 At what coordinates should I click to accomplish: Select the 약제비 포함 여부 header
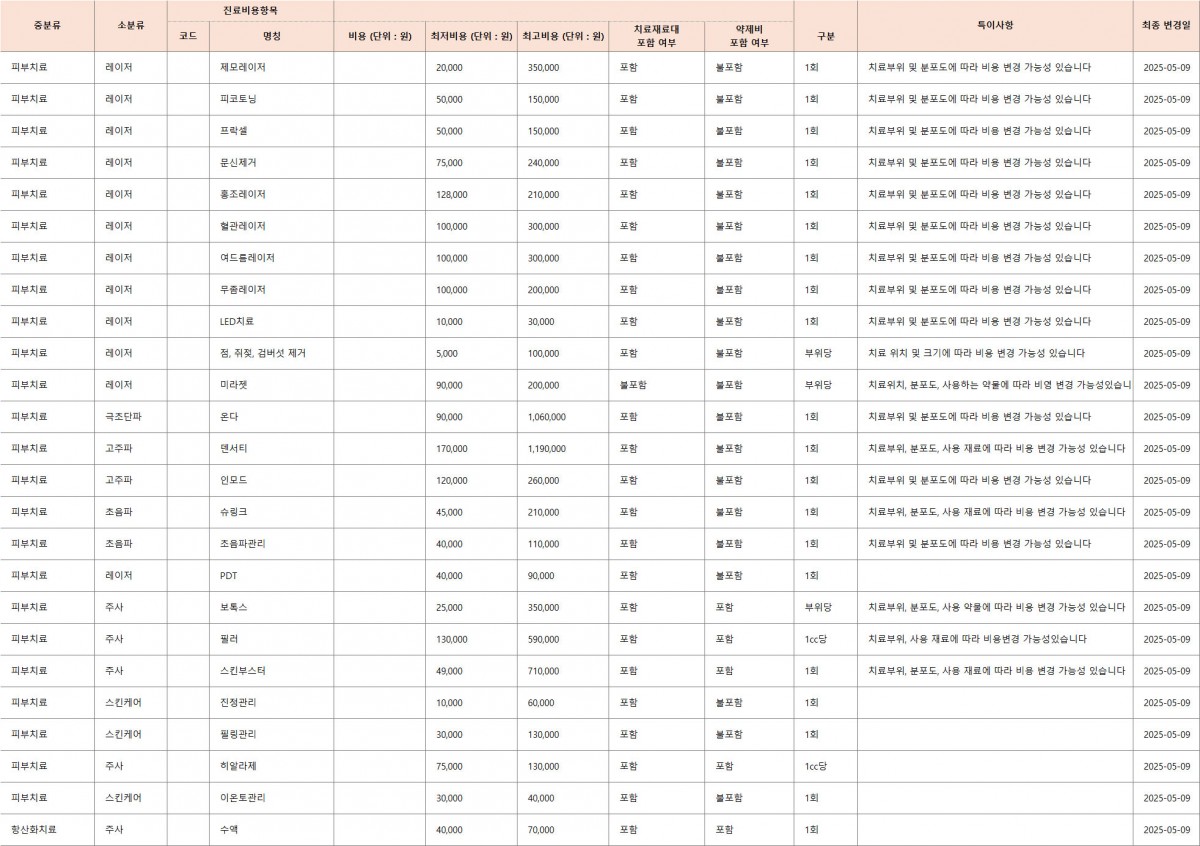click(x=749, y=36)
